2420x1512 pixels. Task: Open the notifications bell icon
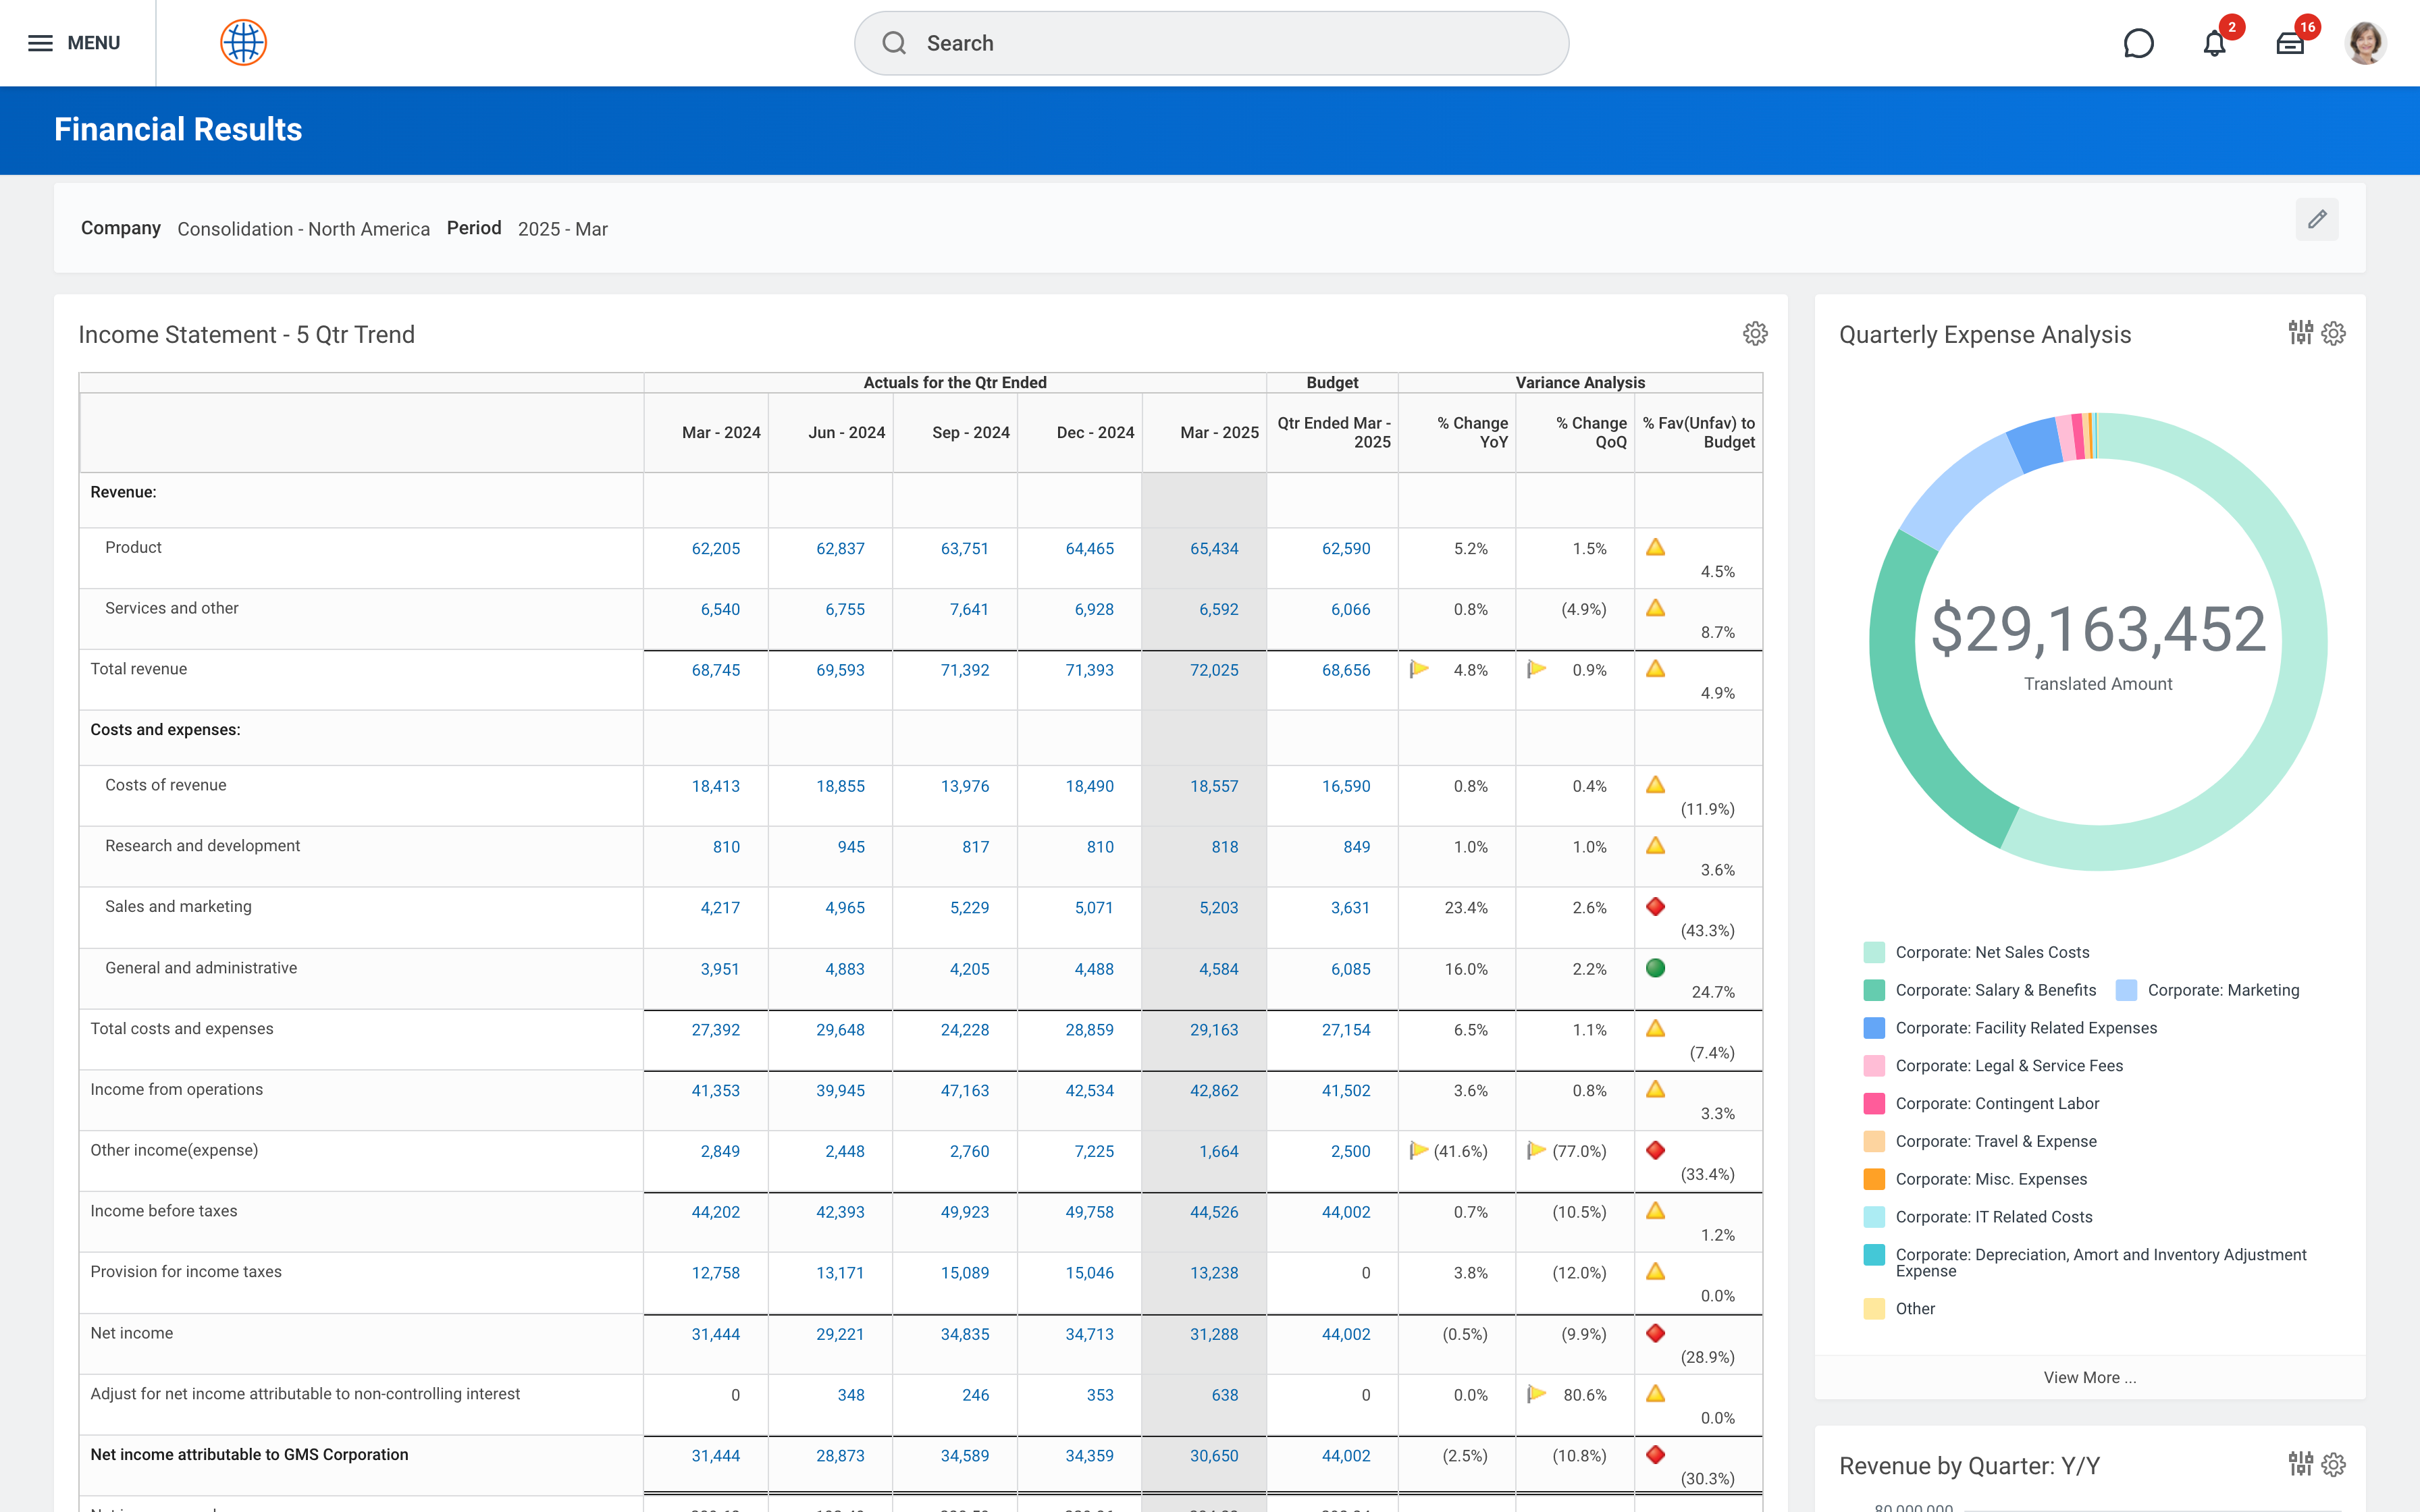pos(2214,44)
